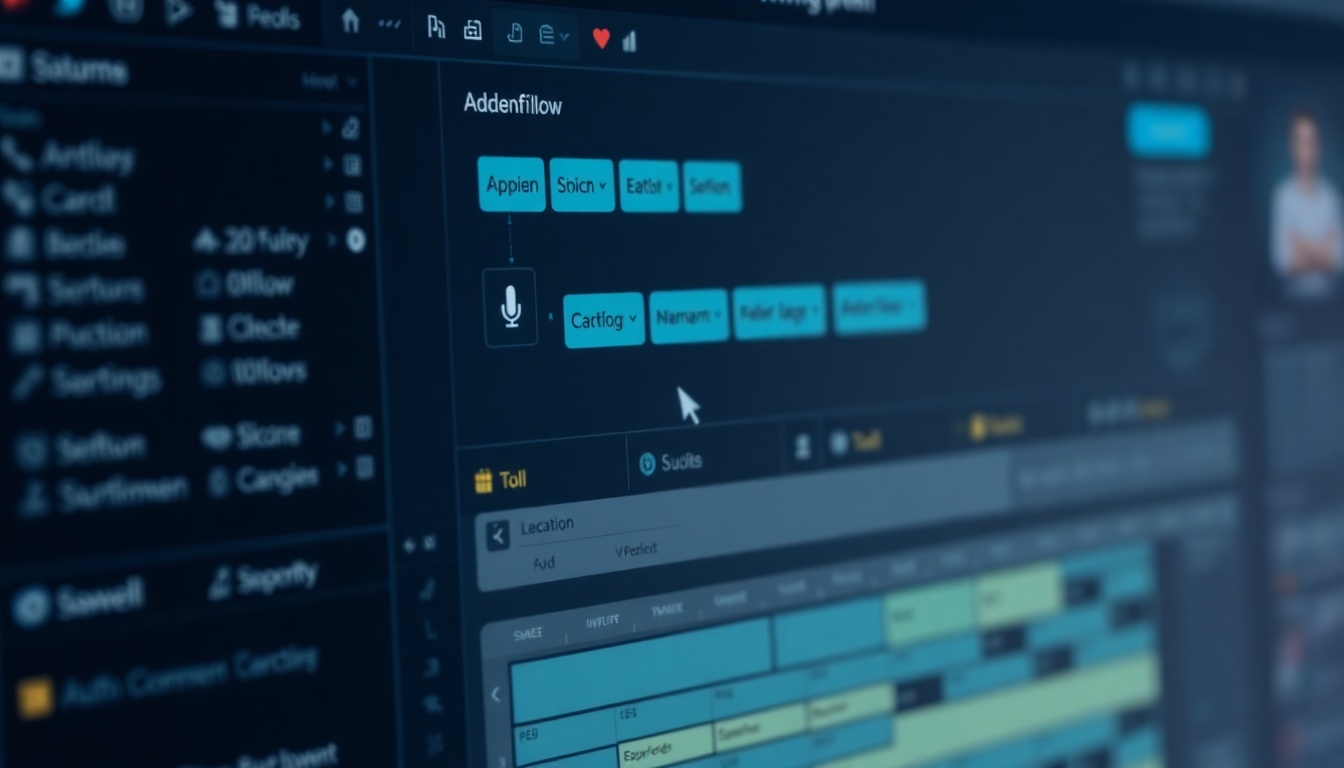Click the person icon right of Sudits
Screen dimensions: 1344x768
pyautogui.click(x=802, y=448)
